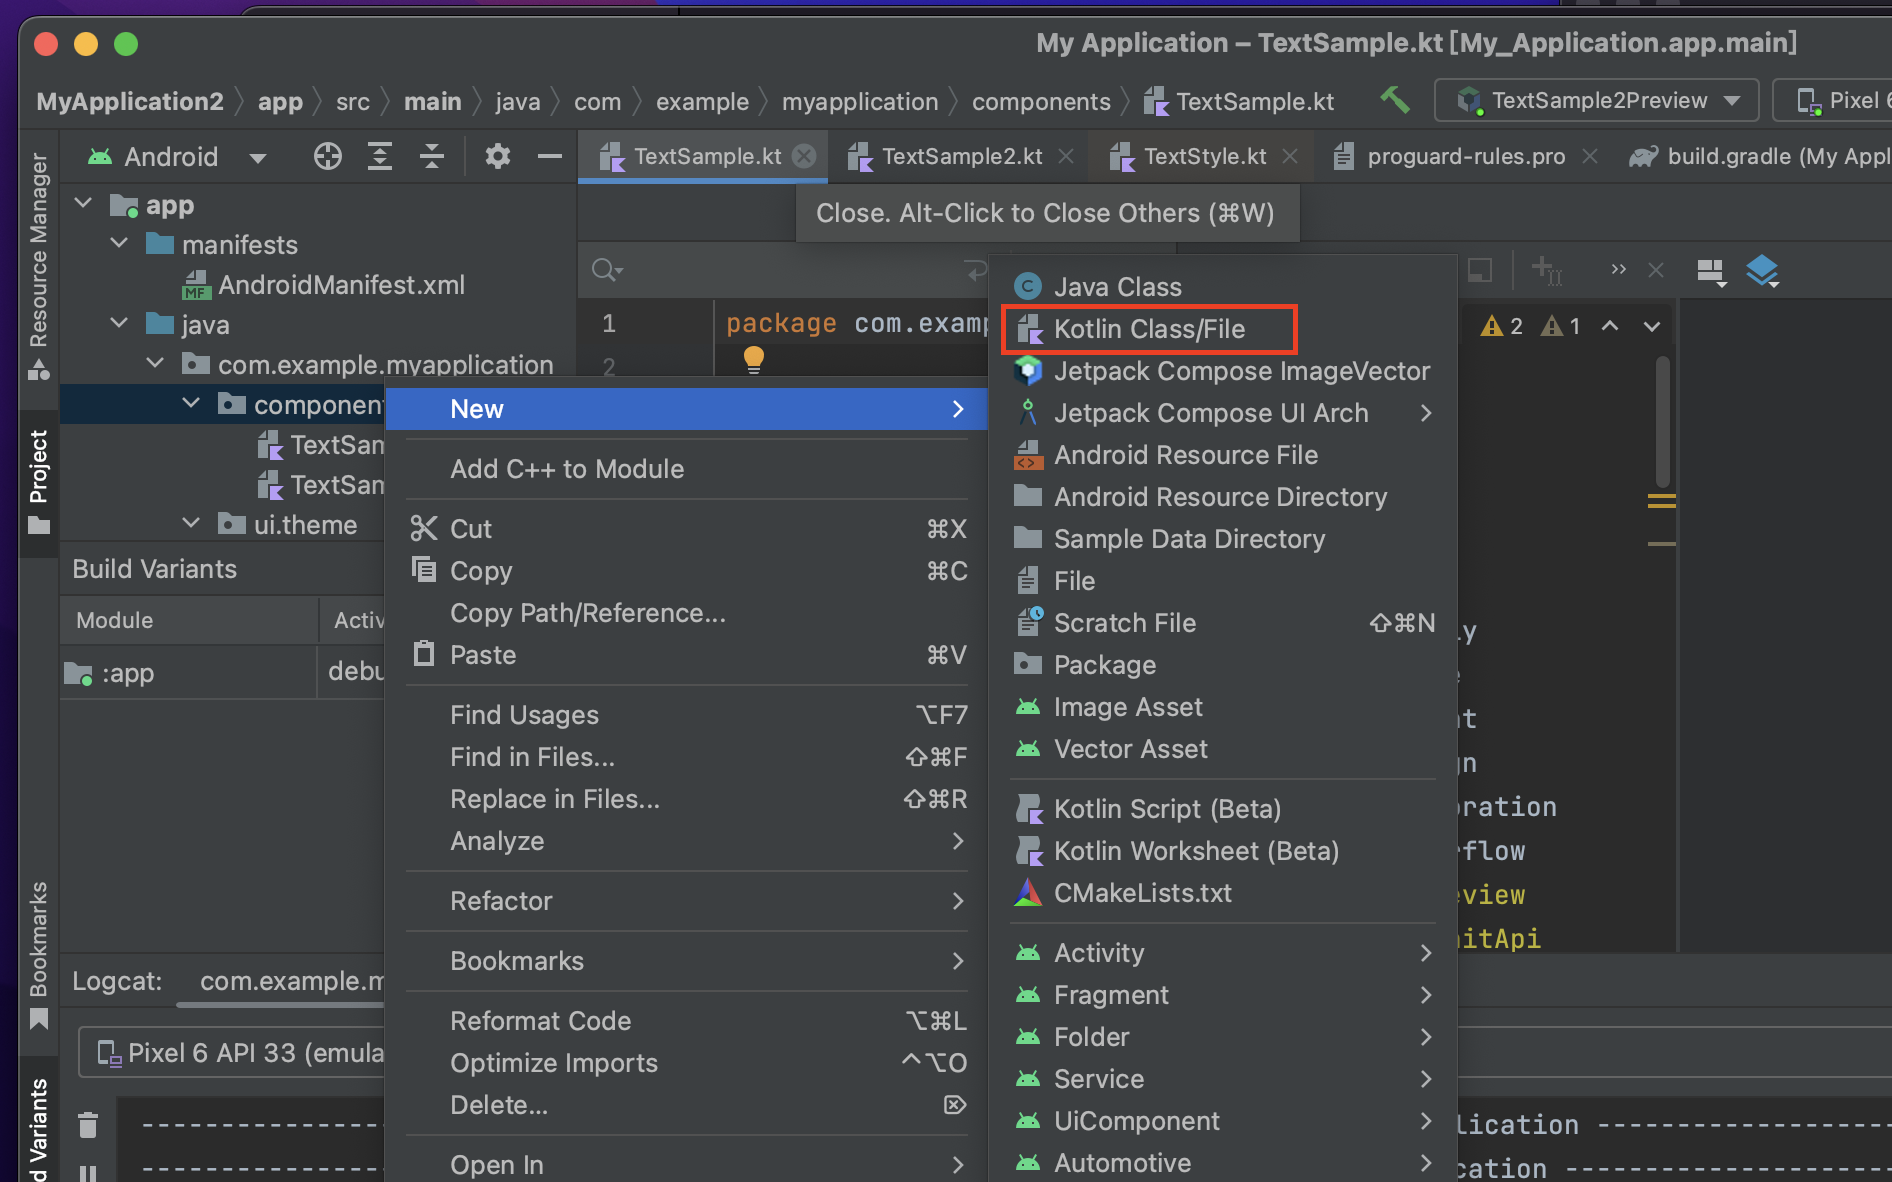1892x1182 pixels.
Task: Collapse com.example.myapplication package node
Action: tap(156, 364)
